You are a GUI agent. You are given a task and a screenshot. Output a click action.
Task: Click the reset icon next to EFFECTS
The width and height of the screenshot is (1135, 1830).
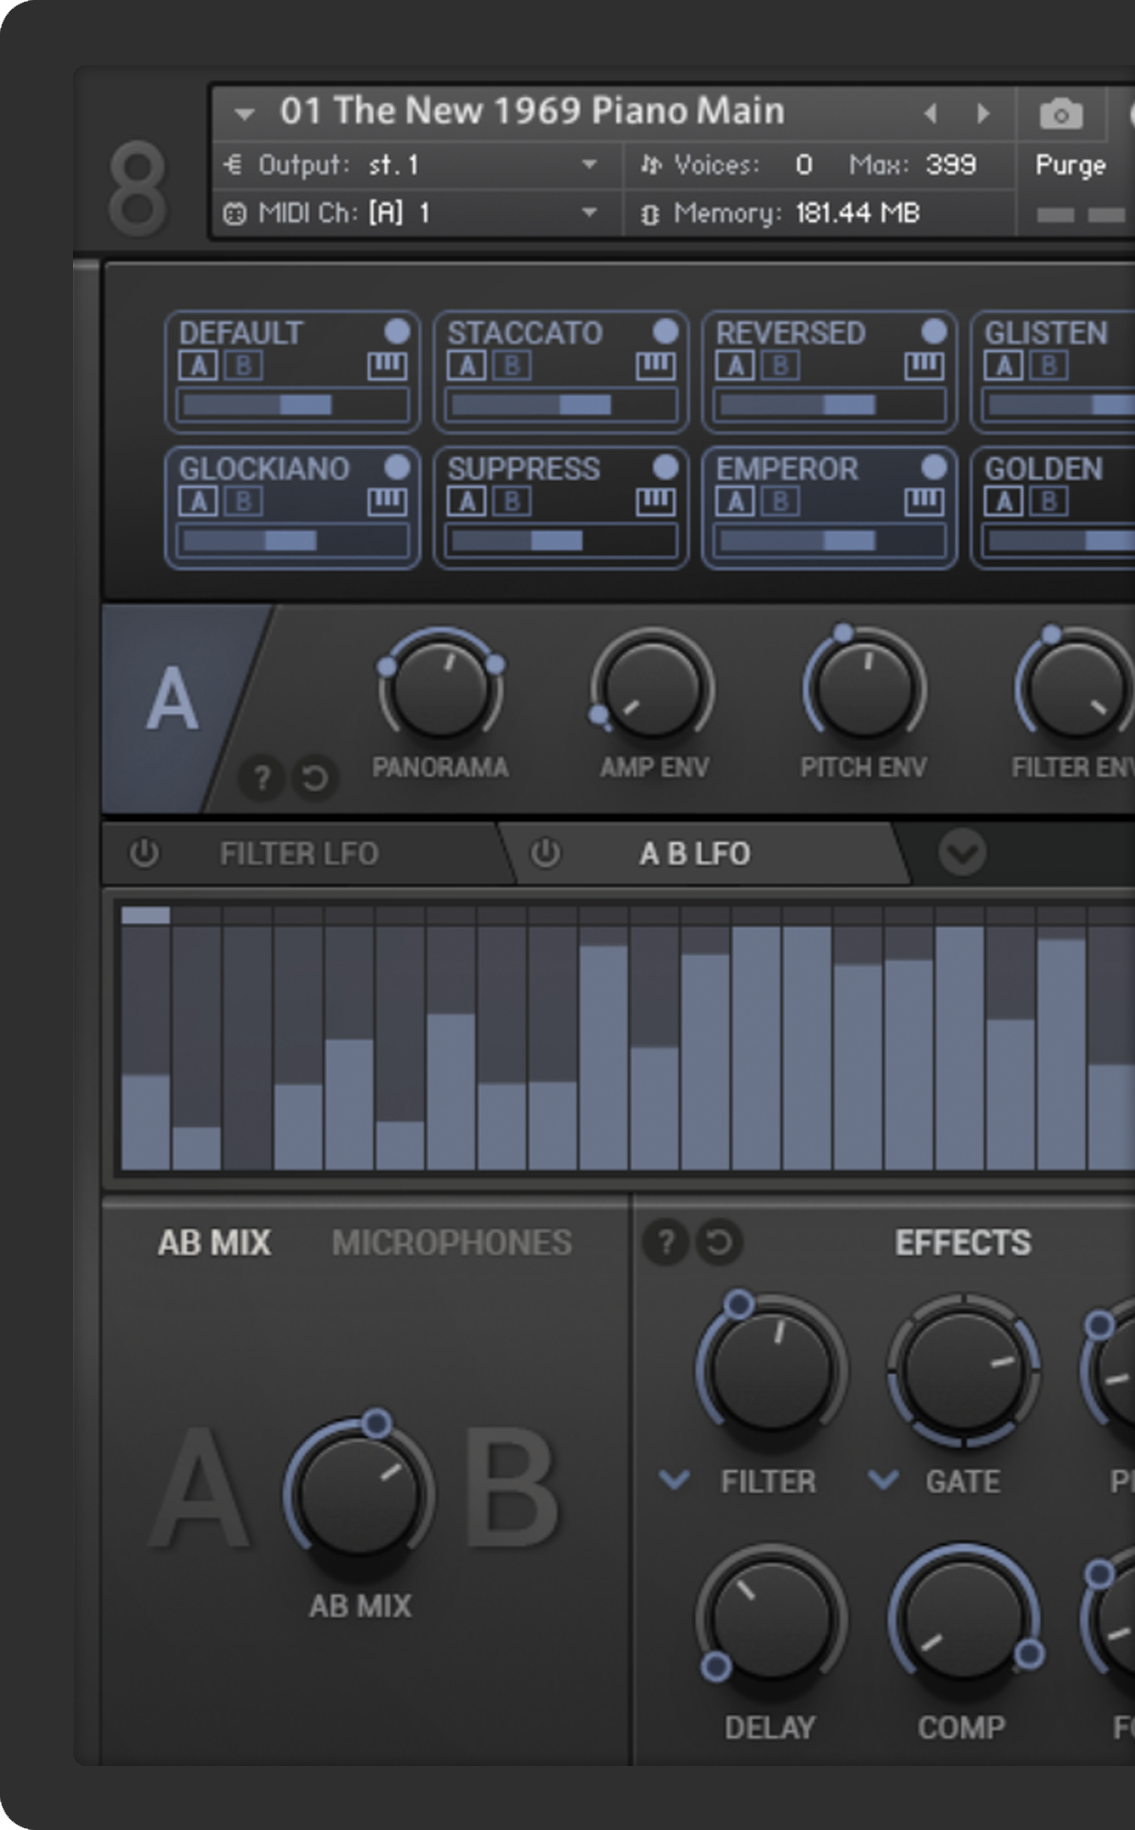[x=719, y=1242]
